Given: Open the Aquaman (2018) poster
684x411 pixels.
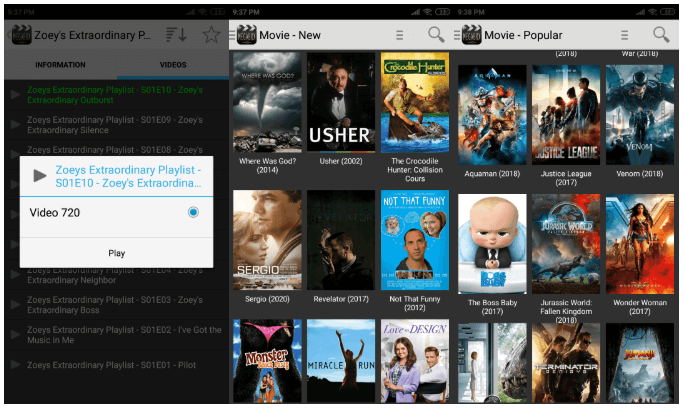Looking at the screenshot, I should [492, 115].
